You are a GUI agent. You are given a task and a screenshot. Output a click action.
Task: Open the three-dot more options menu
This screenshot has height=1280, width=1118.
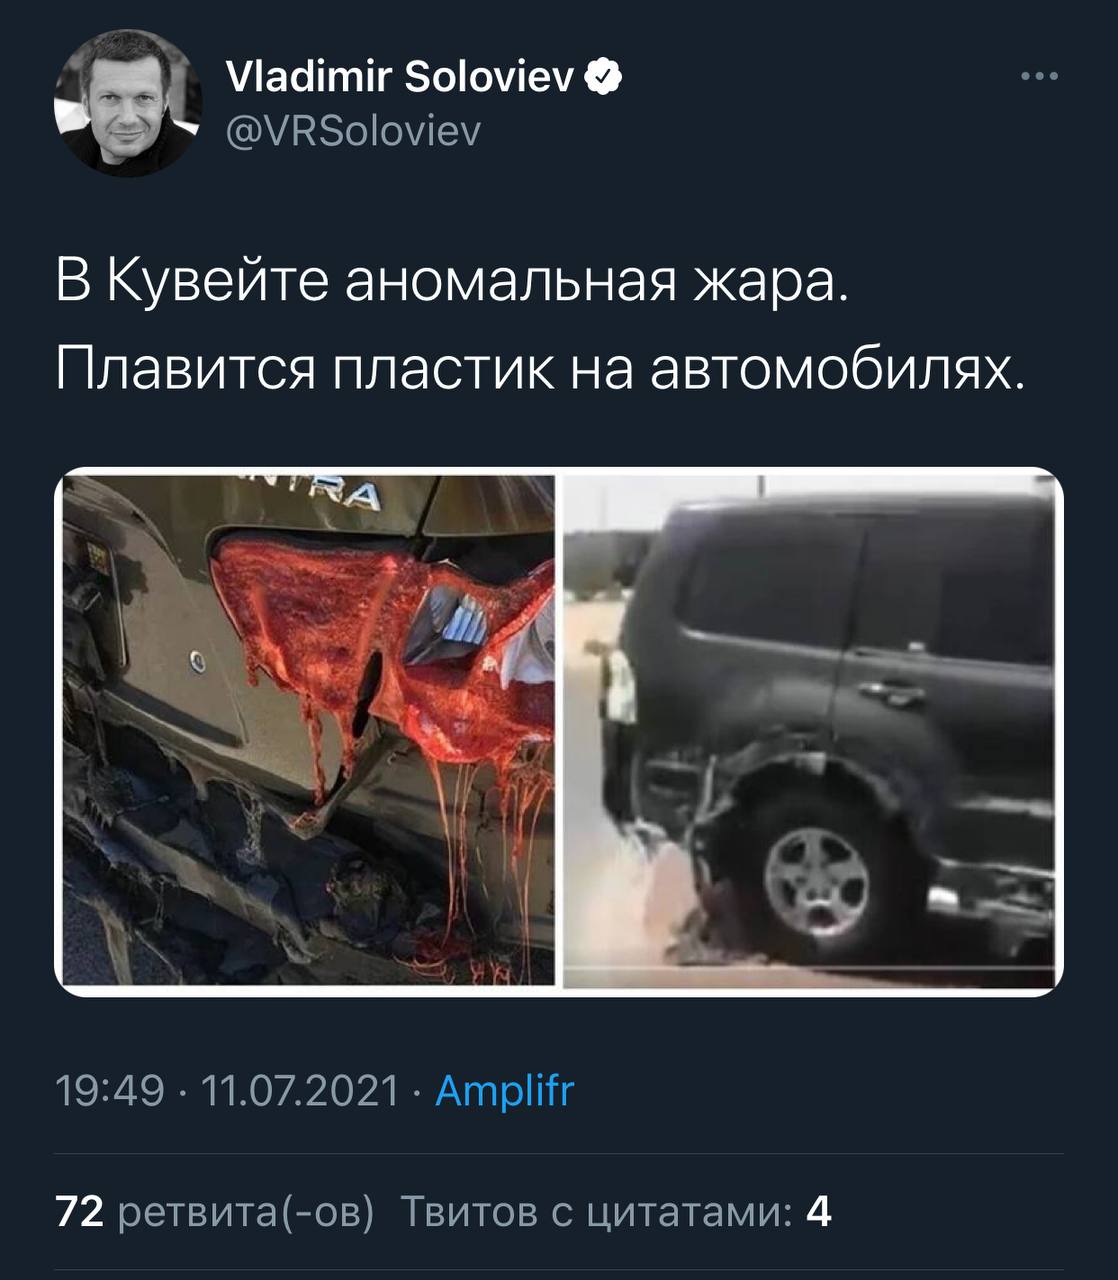[1039, 77]
